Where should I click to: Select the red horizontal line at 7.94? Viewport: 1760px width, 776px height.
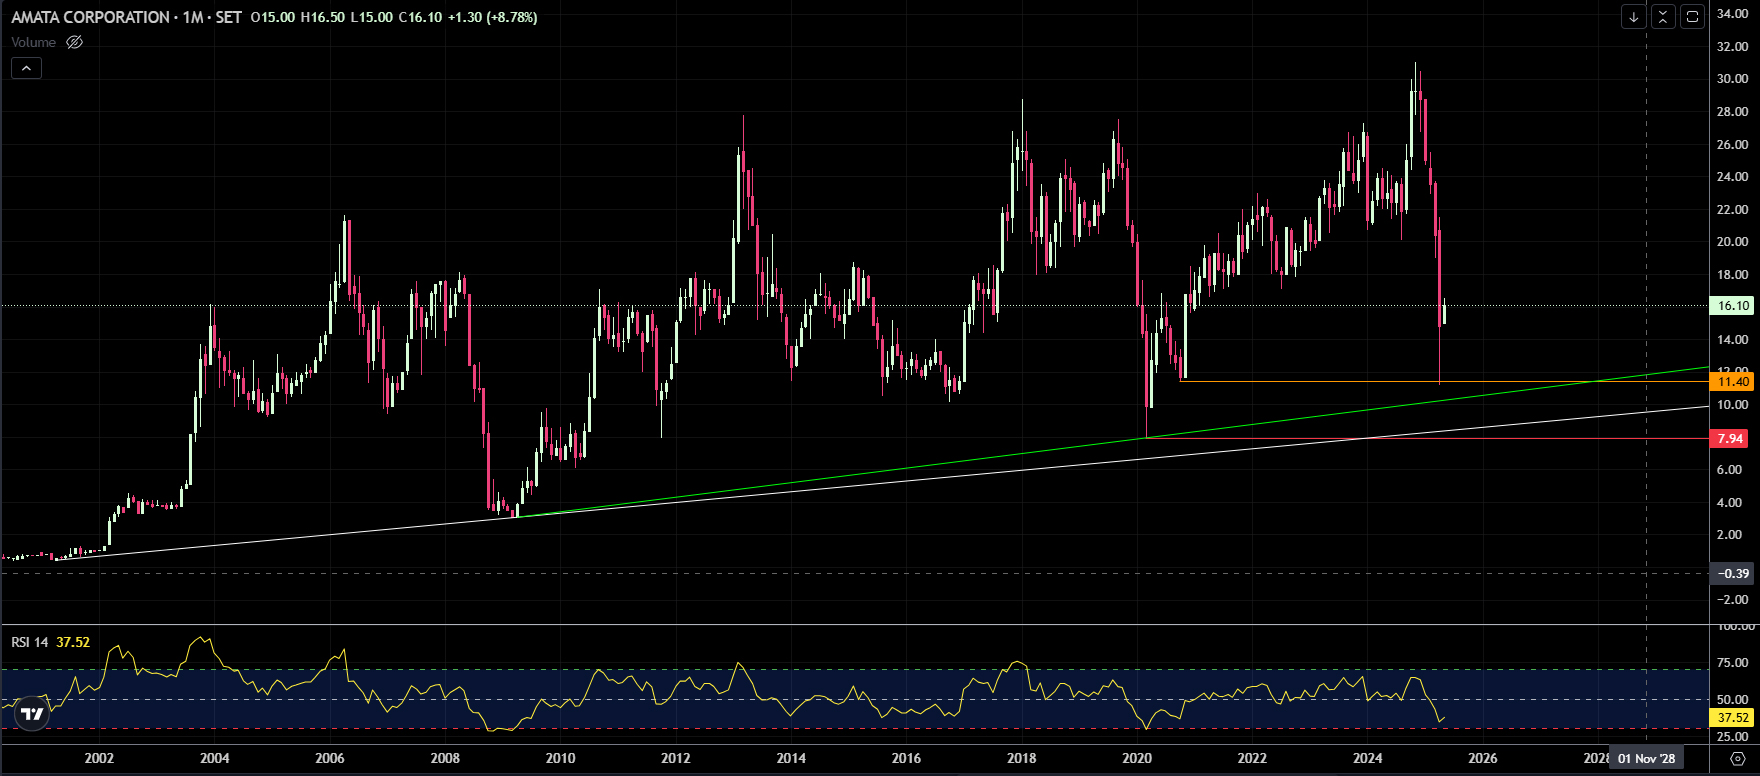pos(1430,438)
